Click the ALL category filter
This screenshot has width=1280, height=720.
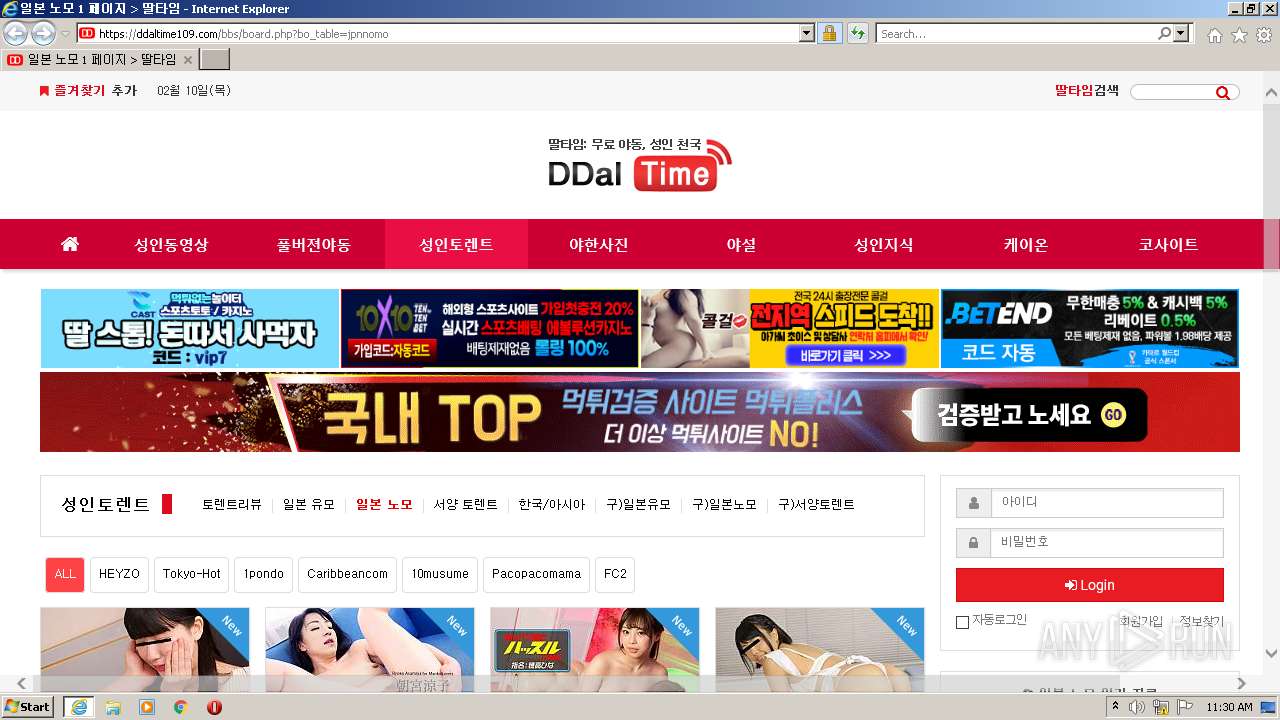(x=65, y=574)
